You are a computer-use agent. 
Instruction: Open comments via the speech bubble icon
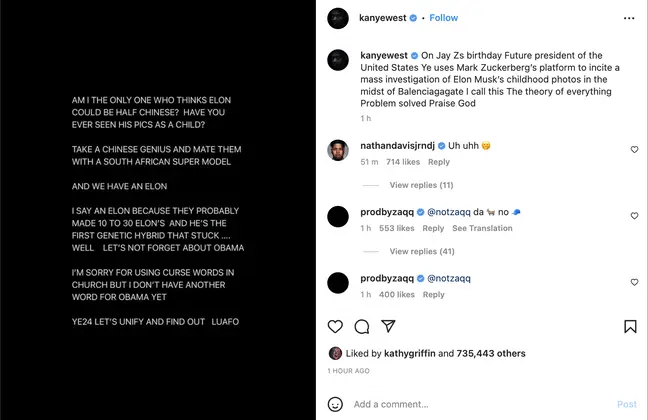point(362,327)
